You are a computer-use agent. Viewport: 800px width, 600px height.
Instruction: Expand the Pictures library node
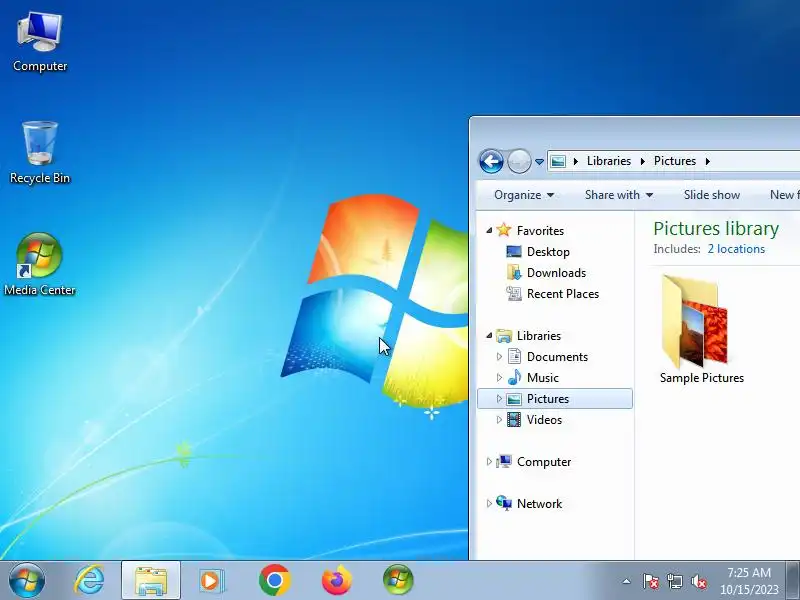(x=499, y=398)
